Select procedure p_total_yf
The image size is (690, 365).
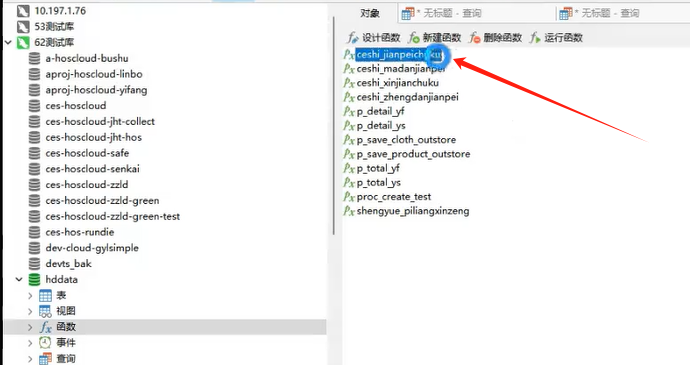click(378, 168)
